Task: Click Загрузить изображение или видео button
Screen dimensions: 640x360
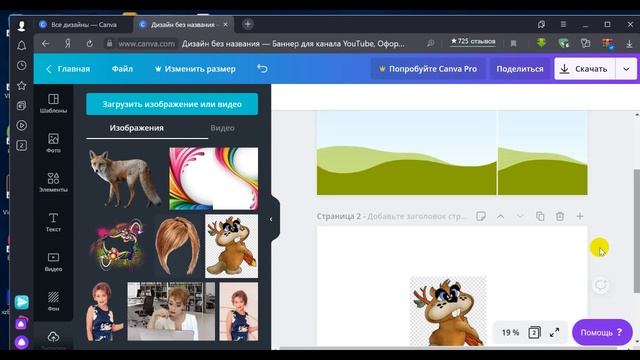Action: pyautogui.click(x=172, y=104)
